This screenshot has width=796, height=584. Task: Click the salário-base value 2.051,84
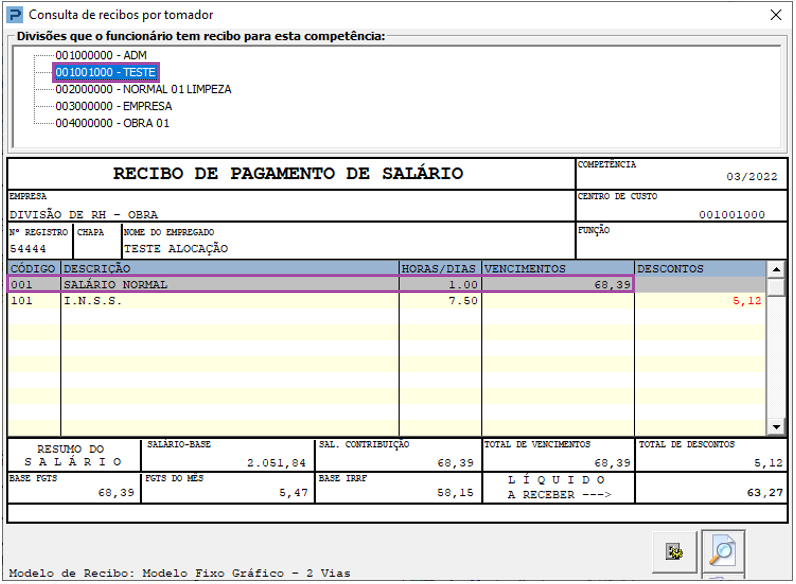(x=277, y=463)
